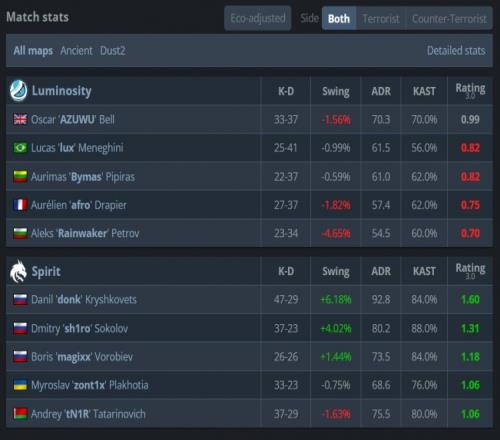Click the Luminosity team logo
The image size is (500, 440).
tap(18, 90)
